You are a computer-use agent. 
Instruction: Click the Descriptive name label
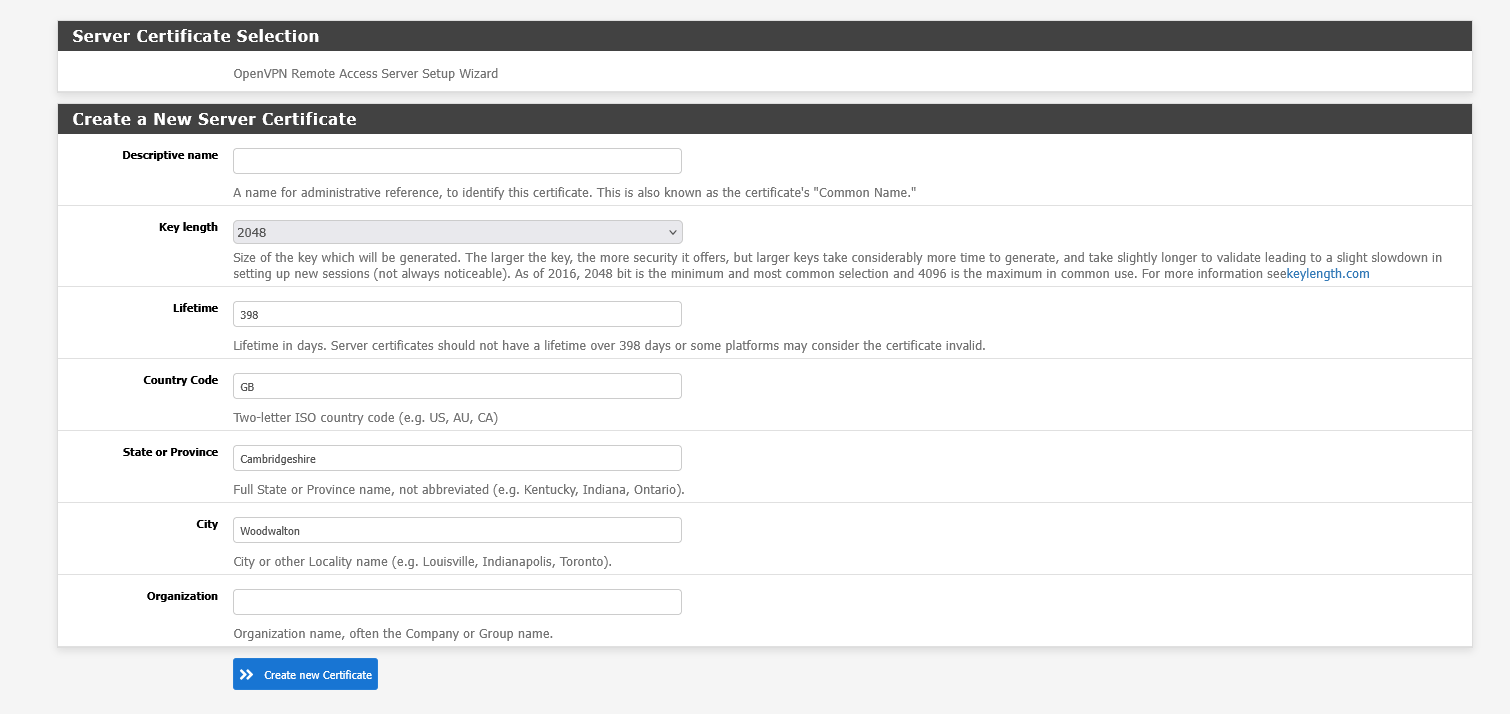tap(170, 155)
